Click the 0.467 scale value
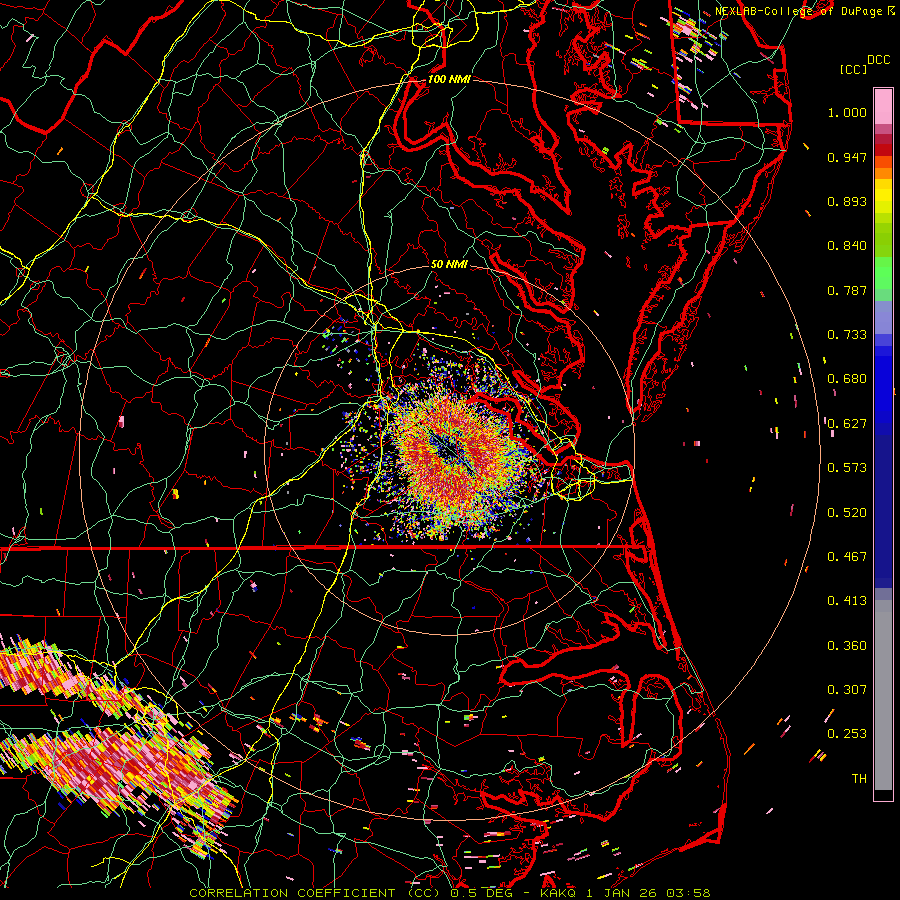This screenshot has width=900, height=900. [847, 557]
